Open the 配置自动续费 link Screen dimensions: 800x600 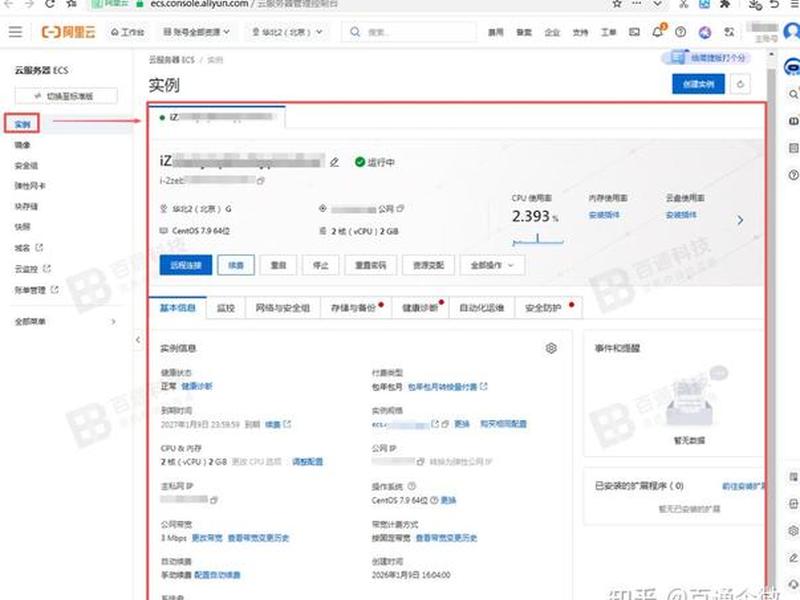[x=217, y=575]
